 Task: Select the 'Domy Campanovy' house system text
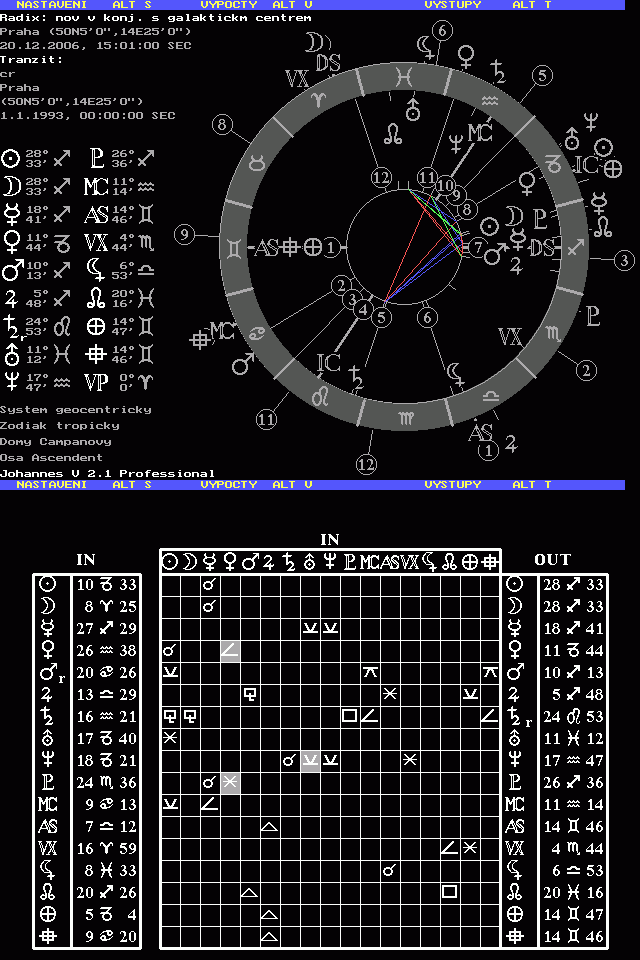(x=55, y=442)
